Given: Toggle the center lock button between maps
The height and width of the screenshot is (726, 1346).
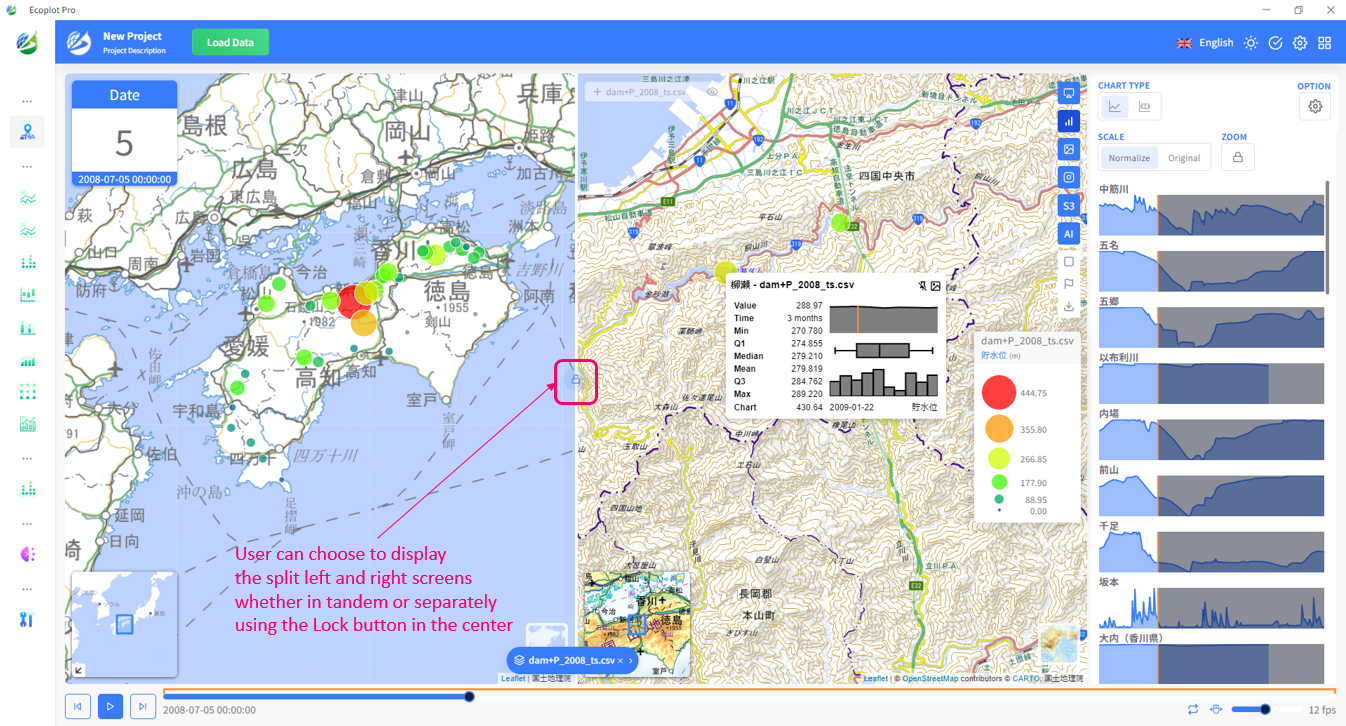Looking at the screenshot, I should point(576,381).
